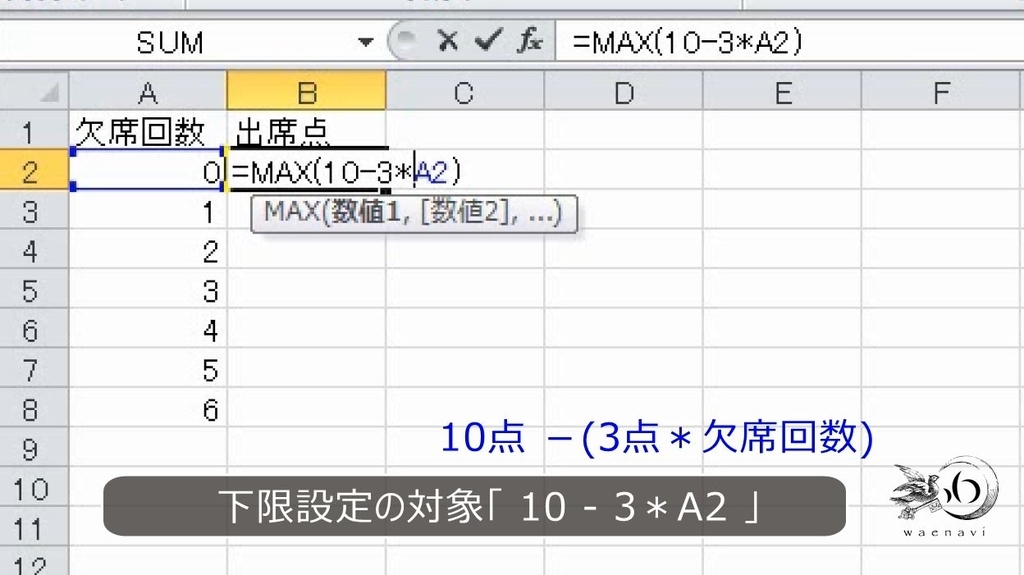Select row 1 header
Screen dimensions: 1024x575
[34, 130]
